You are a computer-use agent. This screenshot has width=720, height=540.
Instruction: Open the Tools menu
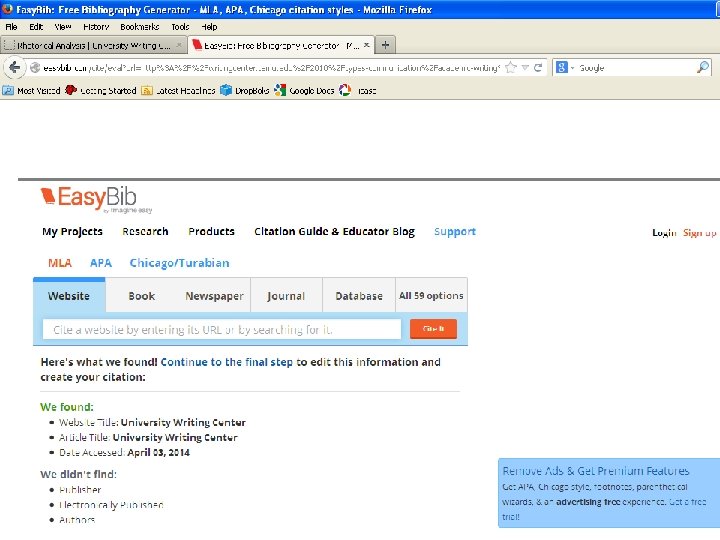click(180, 27)
